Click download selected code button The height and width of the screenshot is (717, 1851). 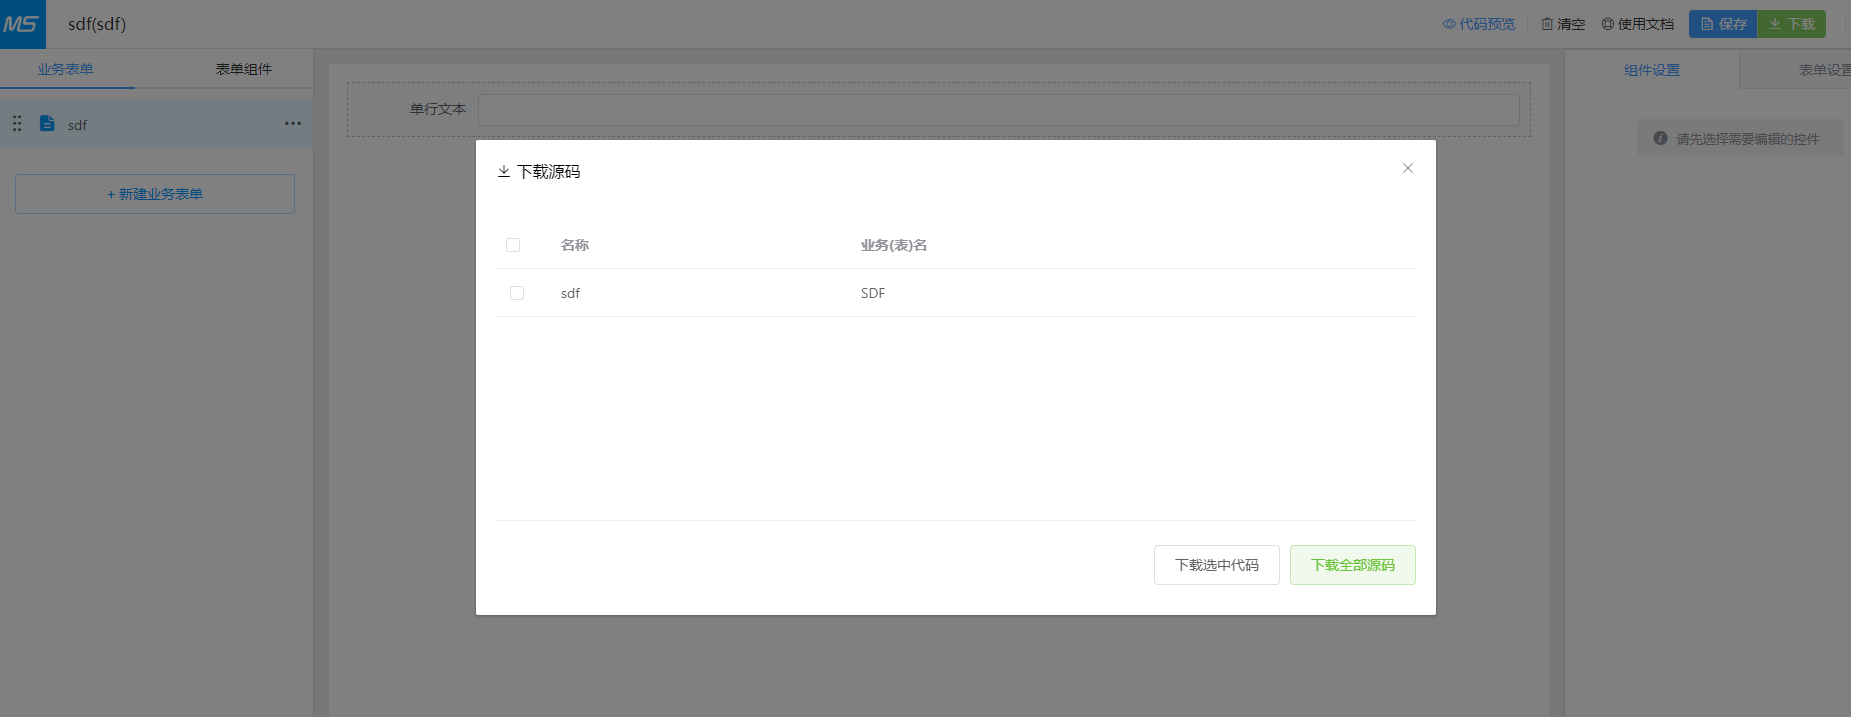click(x=1216, y=565)
